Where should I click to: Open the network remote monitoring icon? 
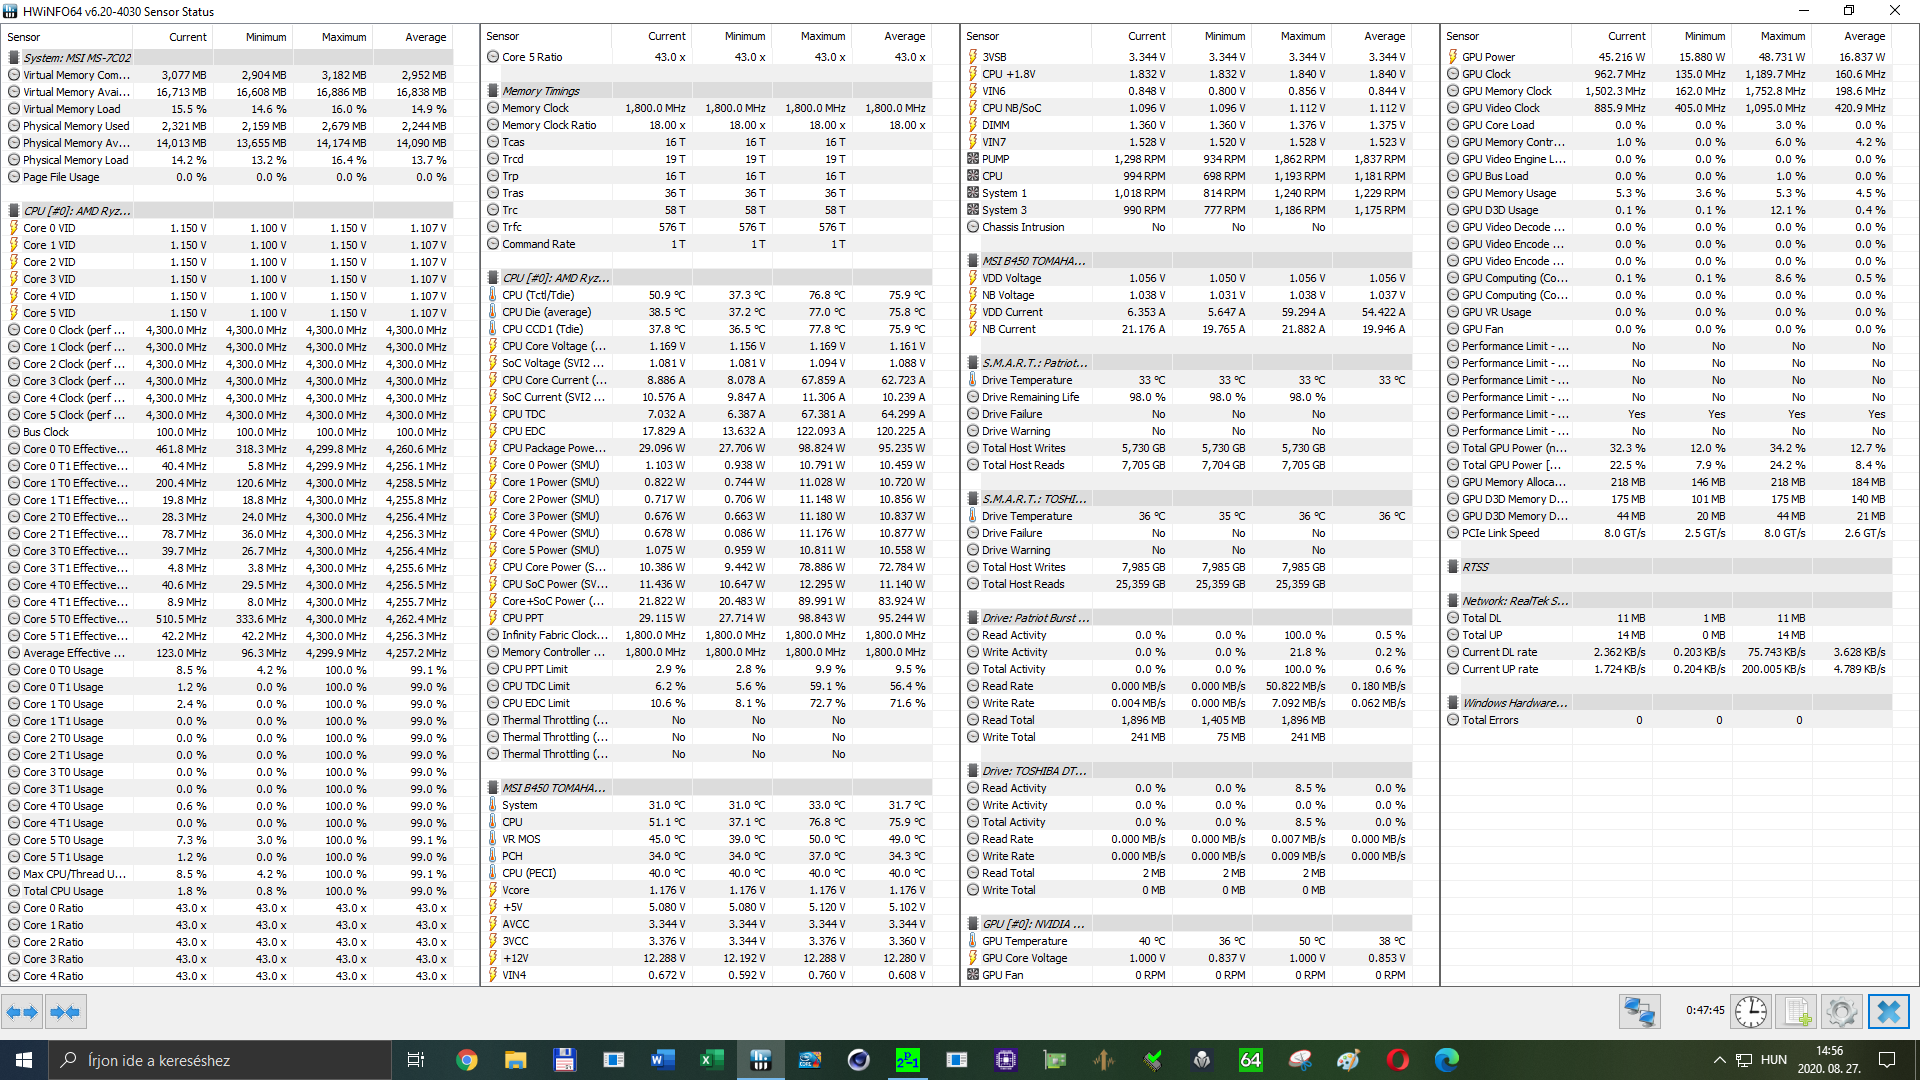tap(1639, 1012)
